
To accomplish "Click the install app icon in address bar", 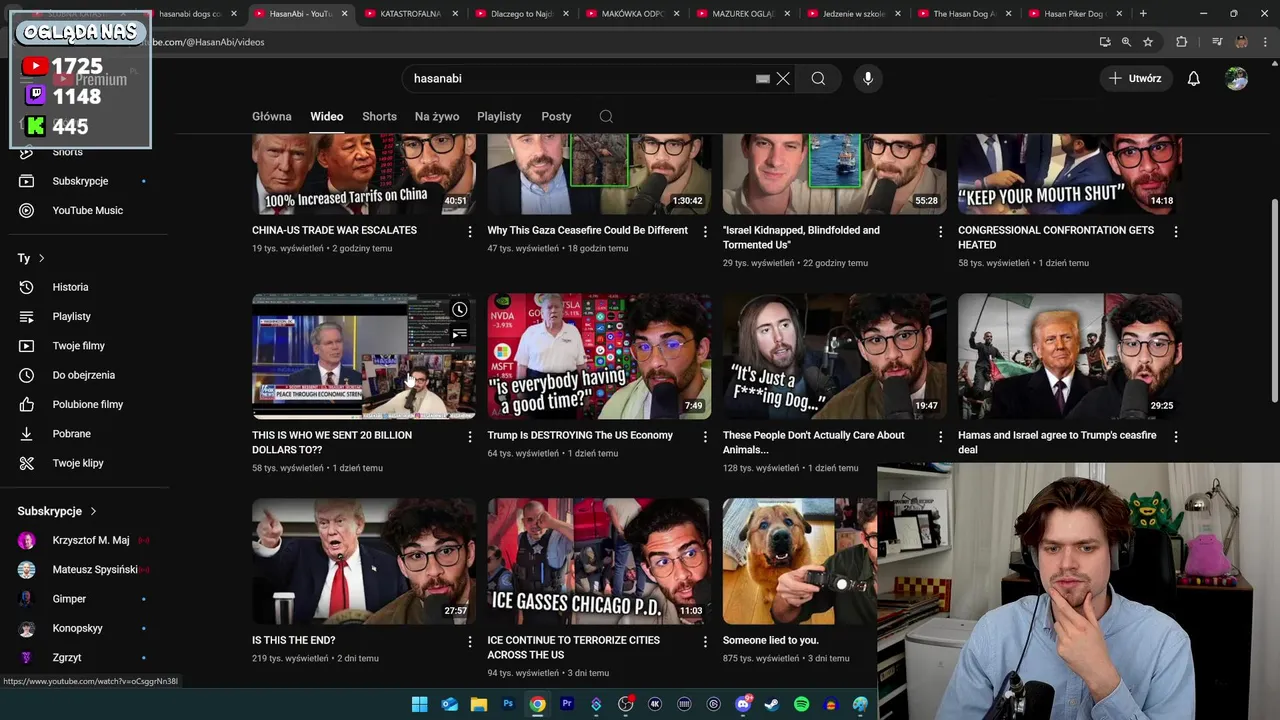I will 1104,42.
